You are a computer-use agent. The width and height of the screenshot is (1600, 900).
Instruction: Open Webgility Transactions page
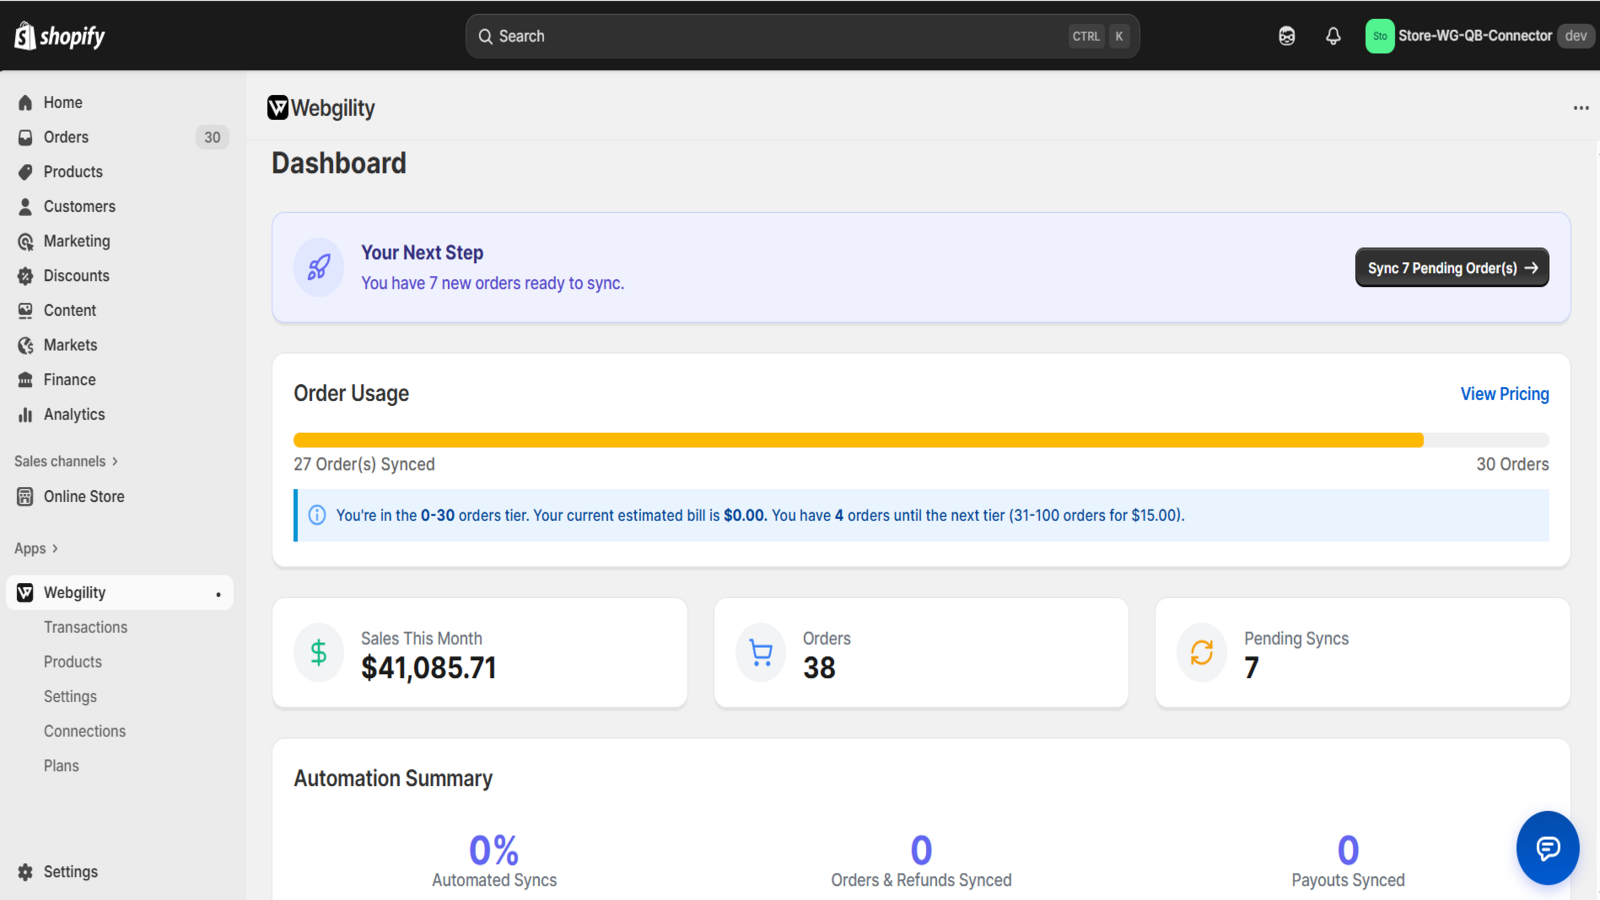pyautogui.click(x=85, y=627)
